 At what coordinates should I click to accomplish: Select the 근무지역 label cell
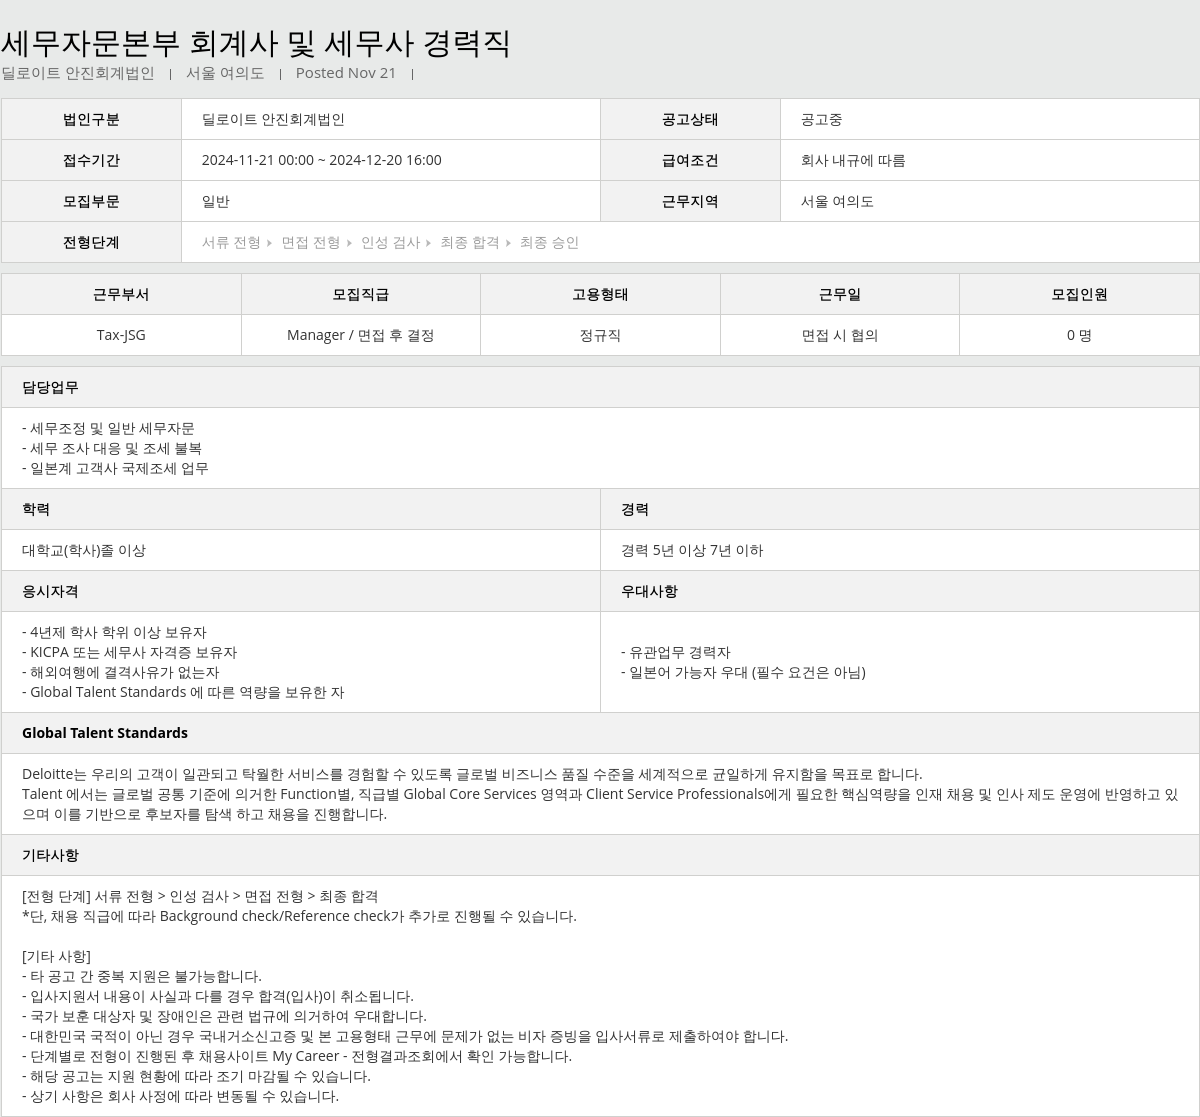[690, 201]
